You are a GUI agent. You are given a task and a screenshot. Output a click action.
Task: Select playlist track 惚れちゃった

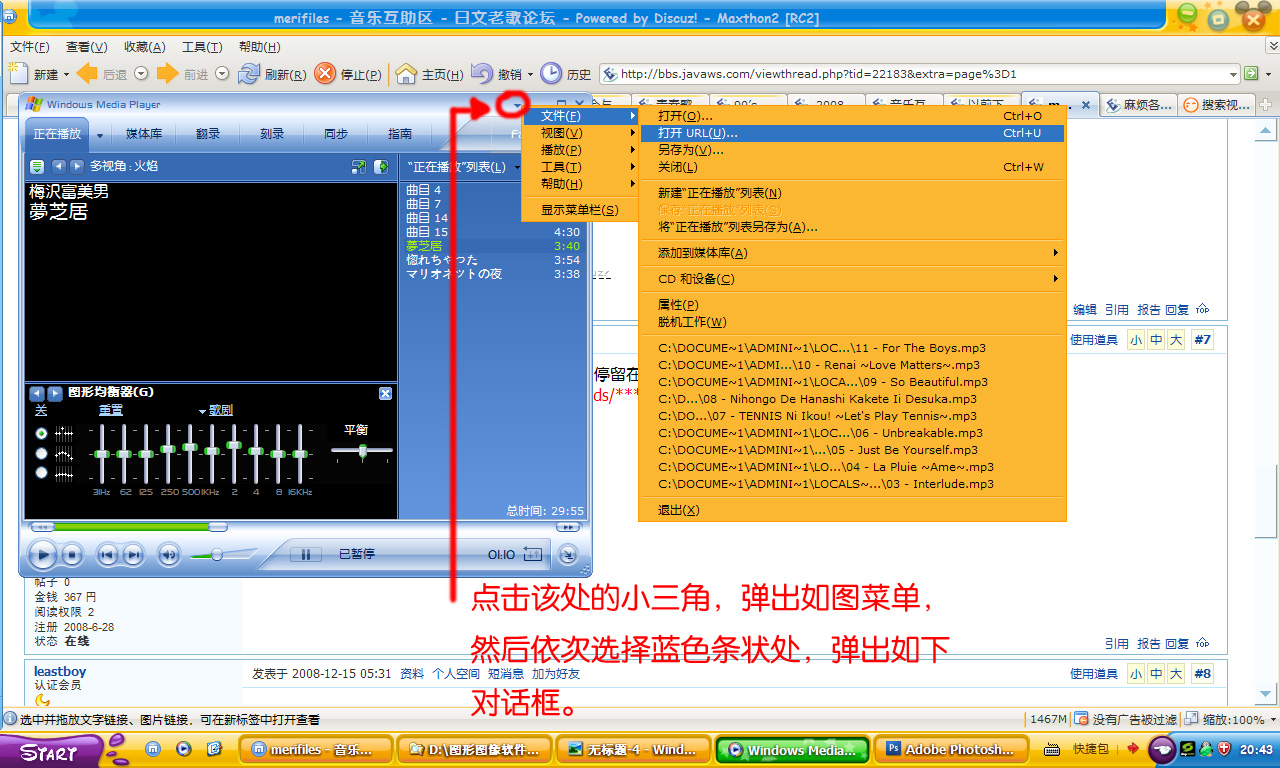(492, 260)
